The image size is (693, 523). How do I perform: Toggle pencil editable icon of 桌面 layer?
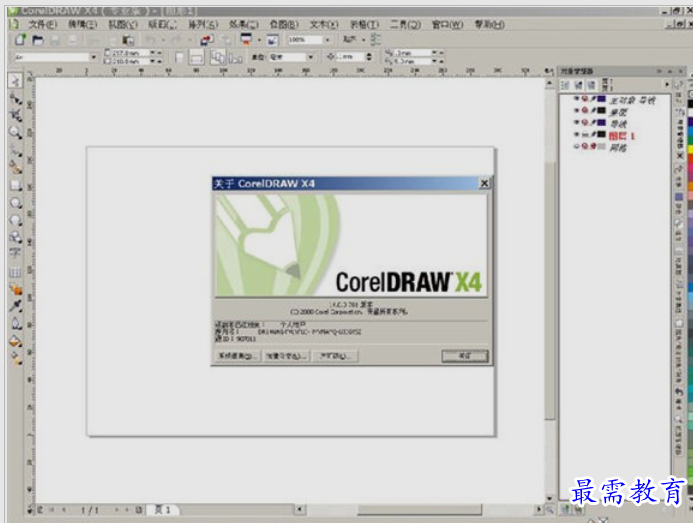[594, 110]
